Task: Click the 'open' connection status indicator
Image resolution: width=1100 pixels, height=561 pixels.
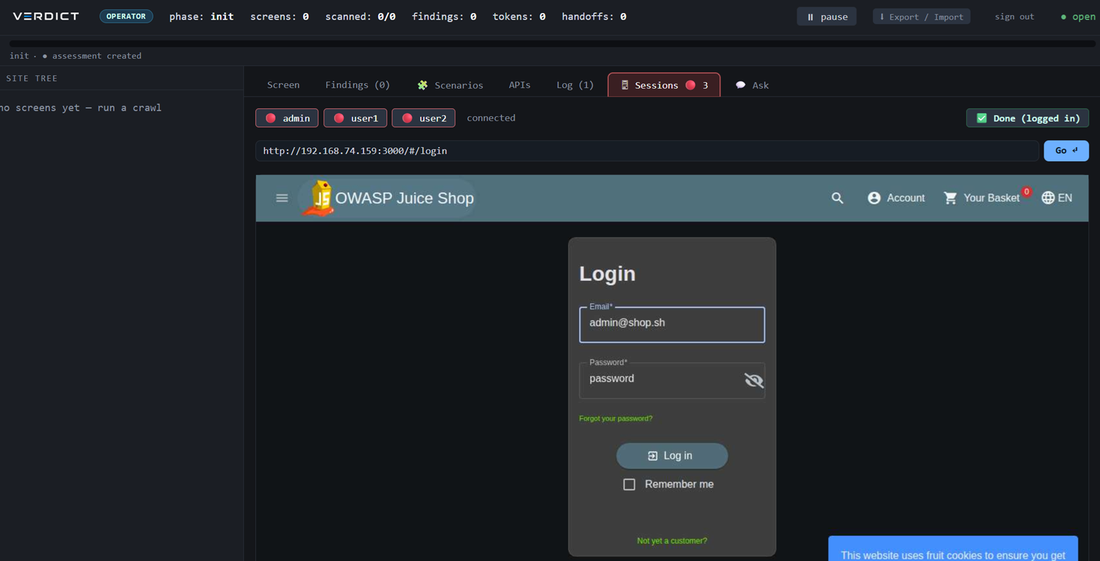Action: click(x=1078, y=17)
